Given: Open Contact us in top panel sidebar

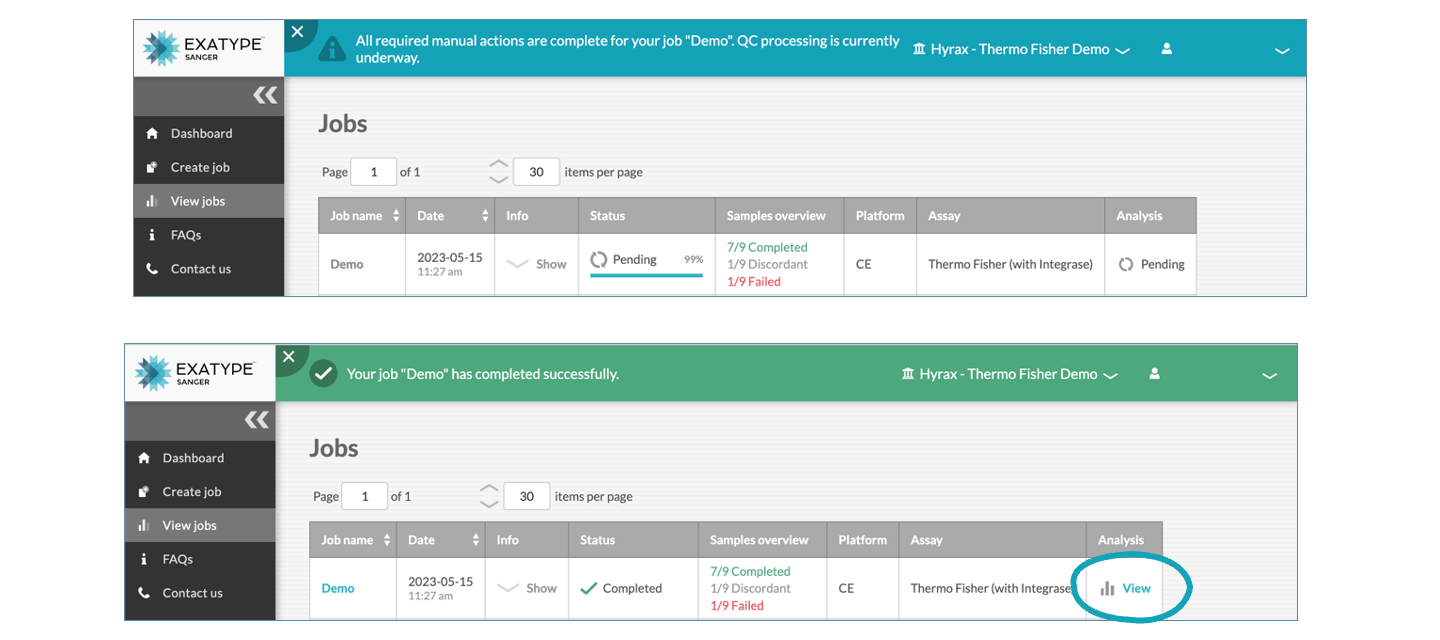Looking at the screenshot, I should click(x=209, y=269).
